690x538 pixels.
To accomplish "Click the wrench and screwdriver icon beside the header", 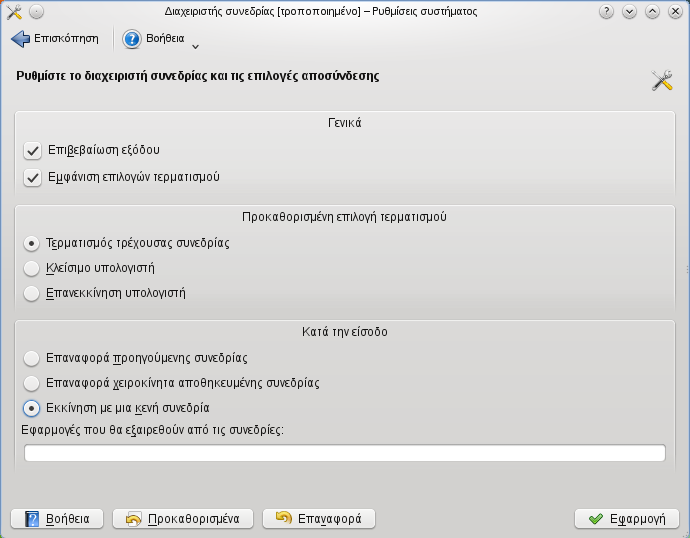I will point(662,81).
